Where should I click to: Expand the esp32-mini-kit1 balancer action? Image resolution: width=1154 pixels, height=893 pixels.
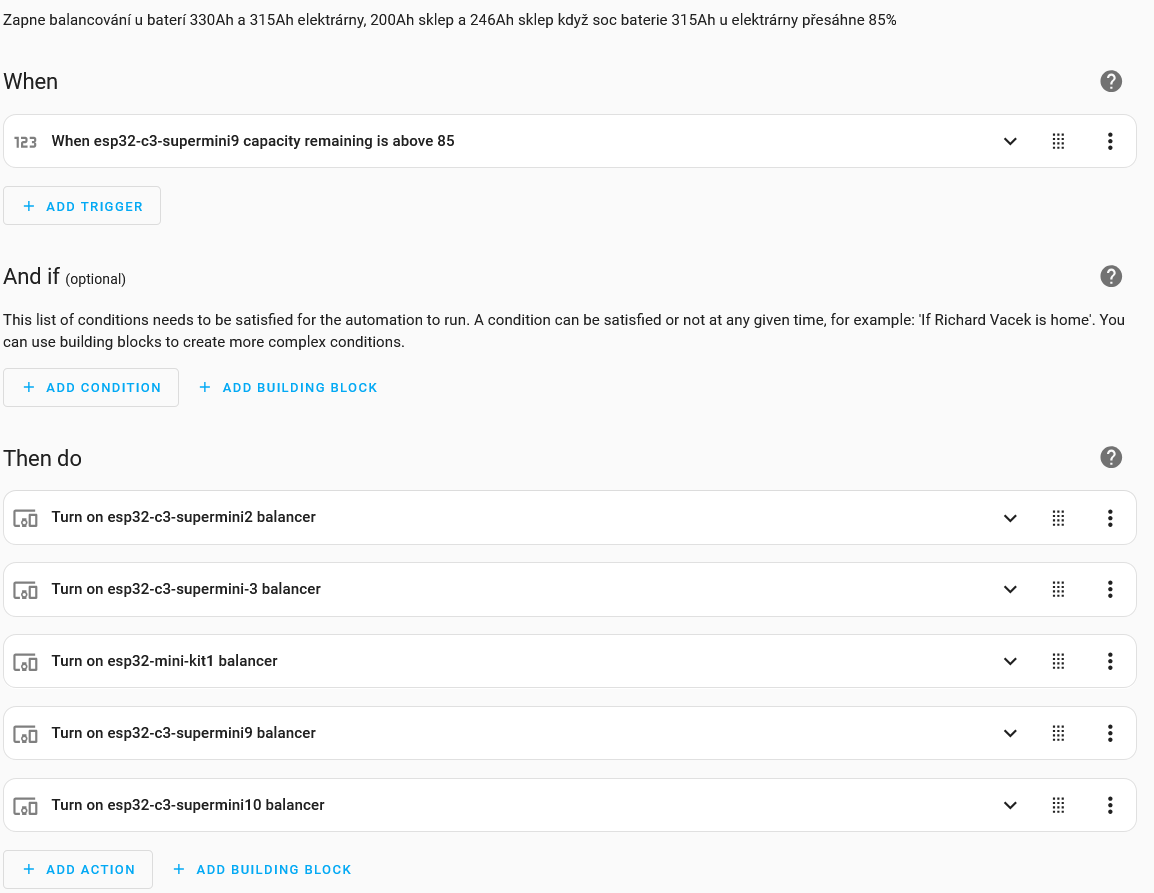pos(1010,661)
